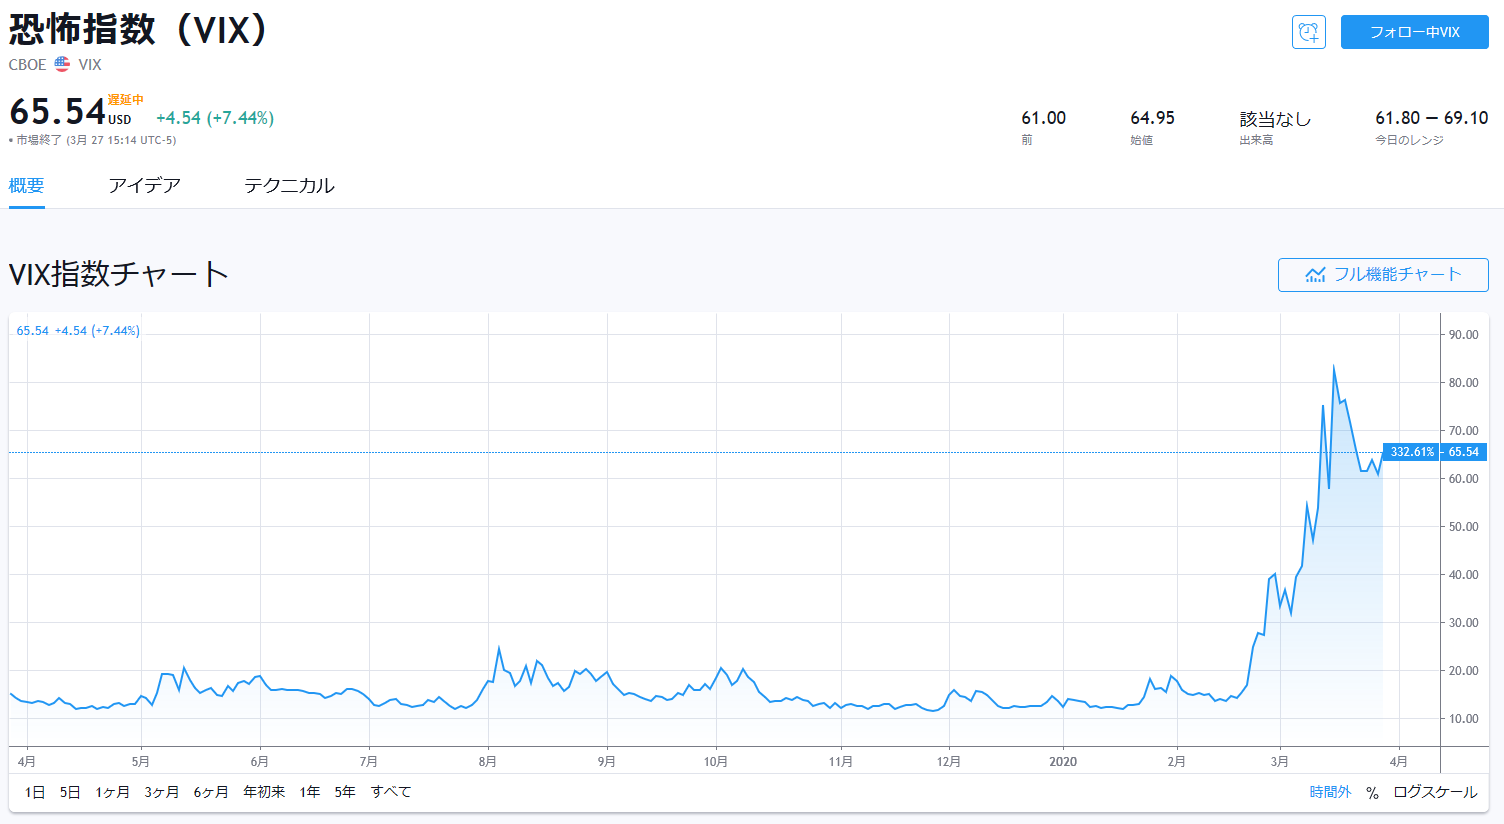Choose the 1ヶ月 range
The image size is (1504, 824).
click(x=113, y=792)
